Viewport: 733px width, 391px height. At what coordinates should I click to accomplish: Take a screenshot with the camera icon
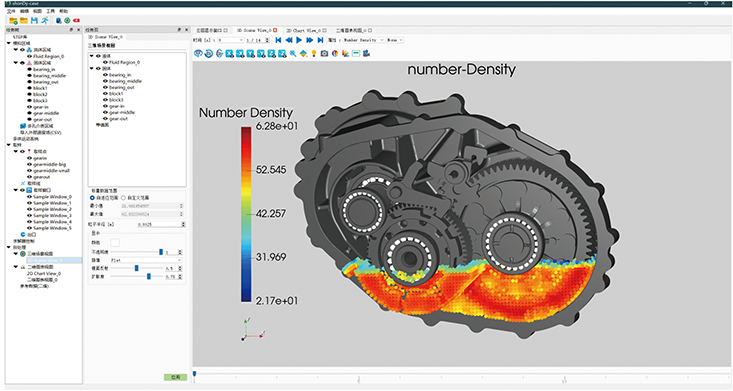coord(324,54)
